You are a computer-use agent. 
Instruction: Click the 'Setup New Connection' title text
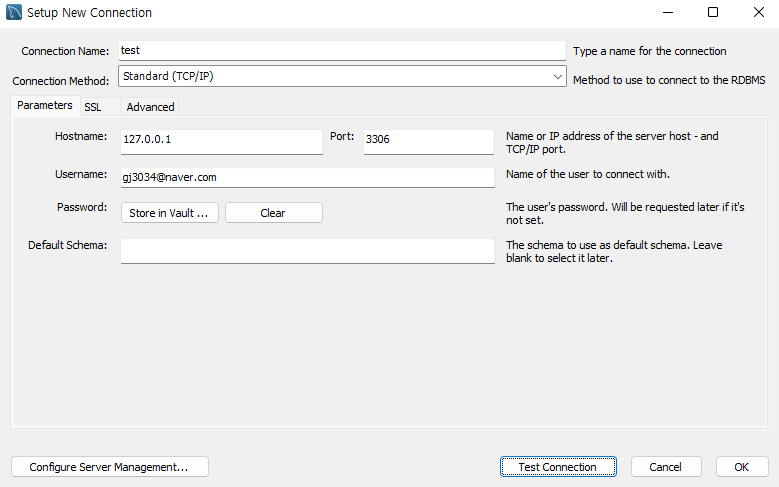click(x=89, y=13)
